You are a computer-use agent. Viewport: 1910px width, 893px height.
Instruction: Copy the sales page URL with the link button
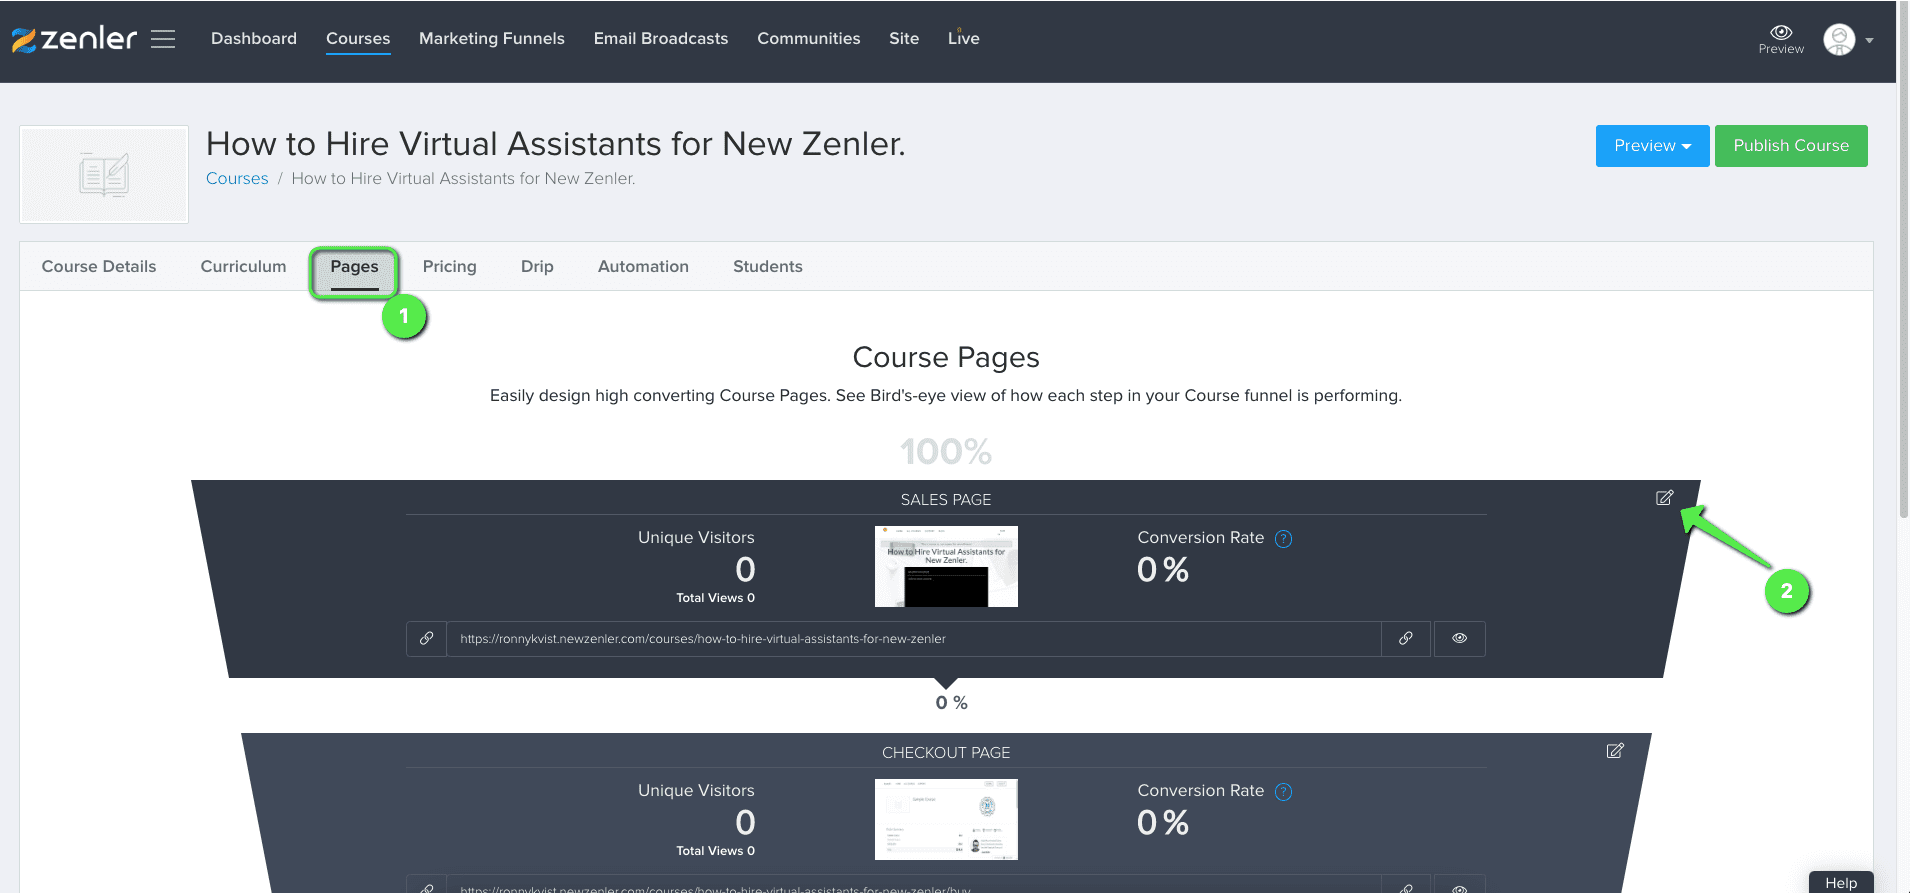tap(1406, 638)
